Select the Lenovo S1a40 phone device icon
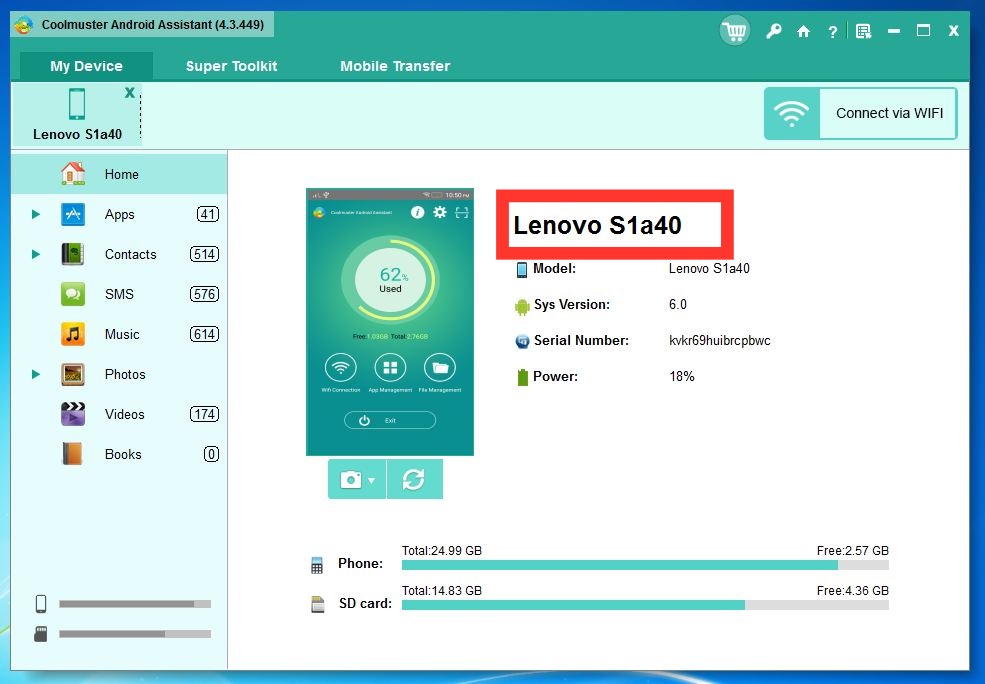 (77, 104)
